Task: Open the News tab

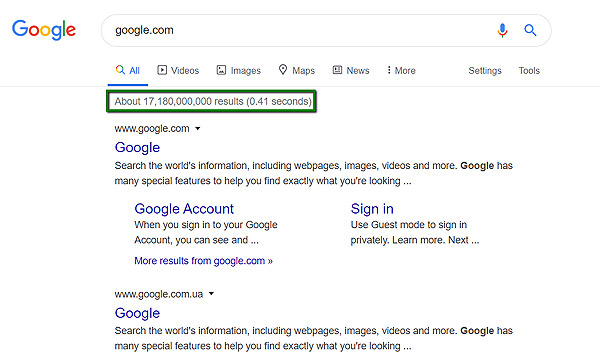Action: (x=351, y=70)
